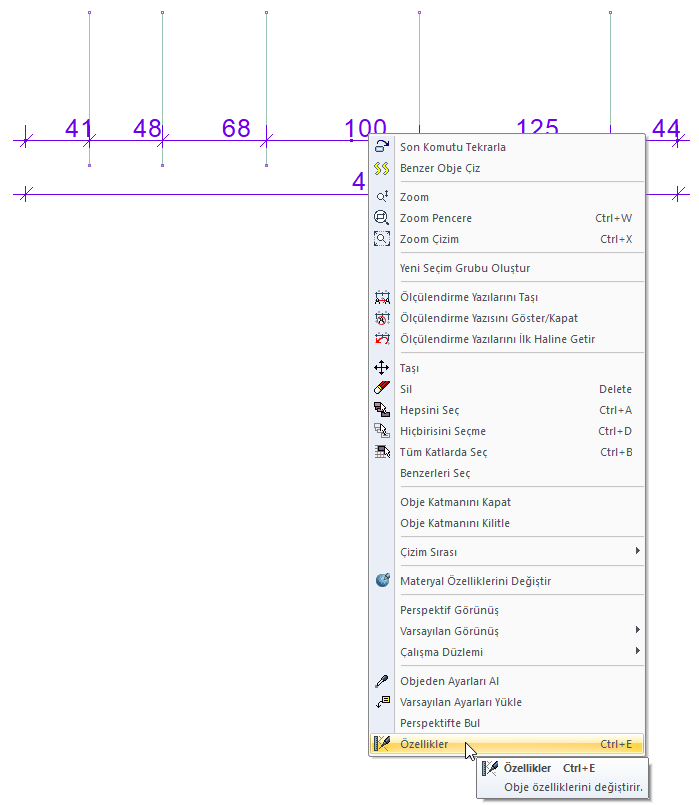Expand the Çizim Sırası submenu arrow
Image resolution: width=699 pixels, height=805 pixels.
pyautogui.click(x=637, y=551)
